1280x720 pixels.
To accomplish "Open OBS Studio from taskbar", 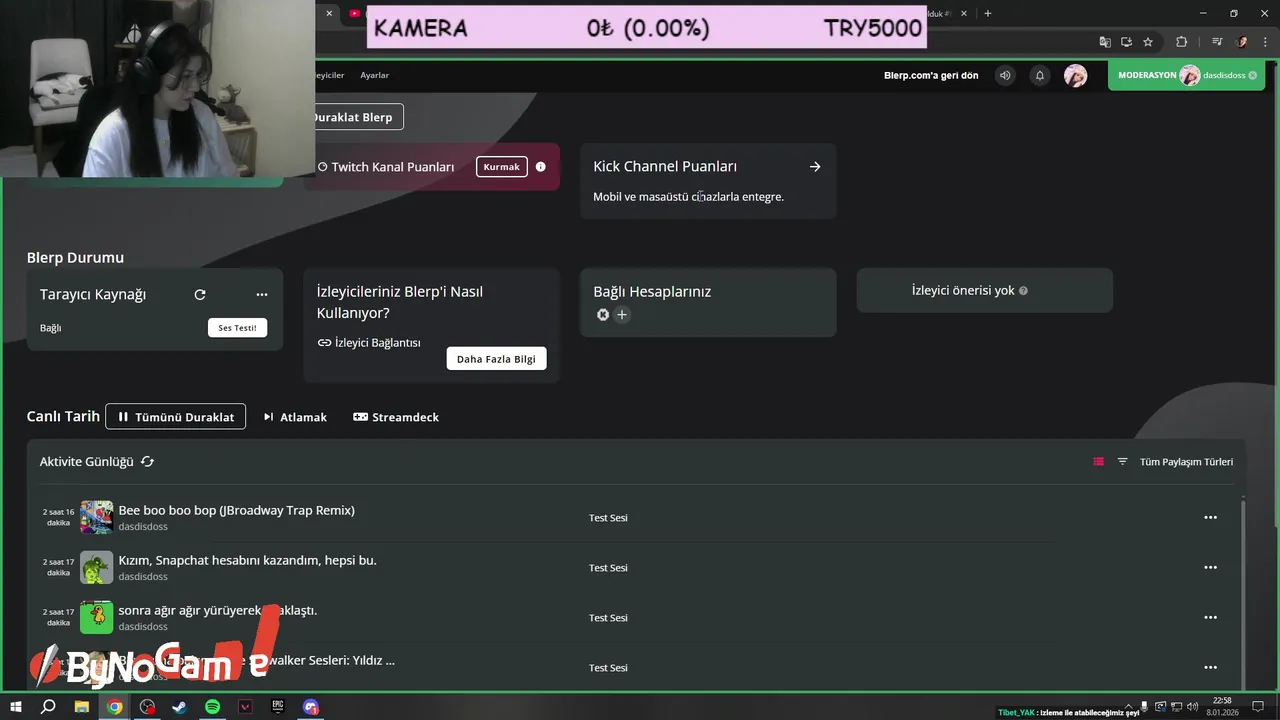I will click(x=148, y=707).
